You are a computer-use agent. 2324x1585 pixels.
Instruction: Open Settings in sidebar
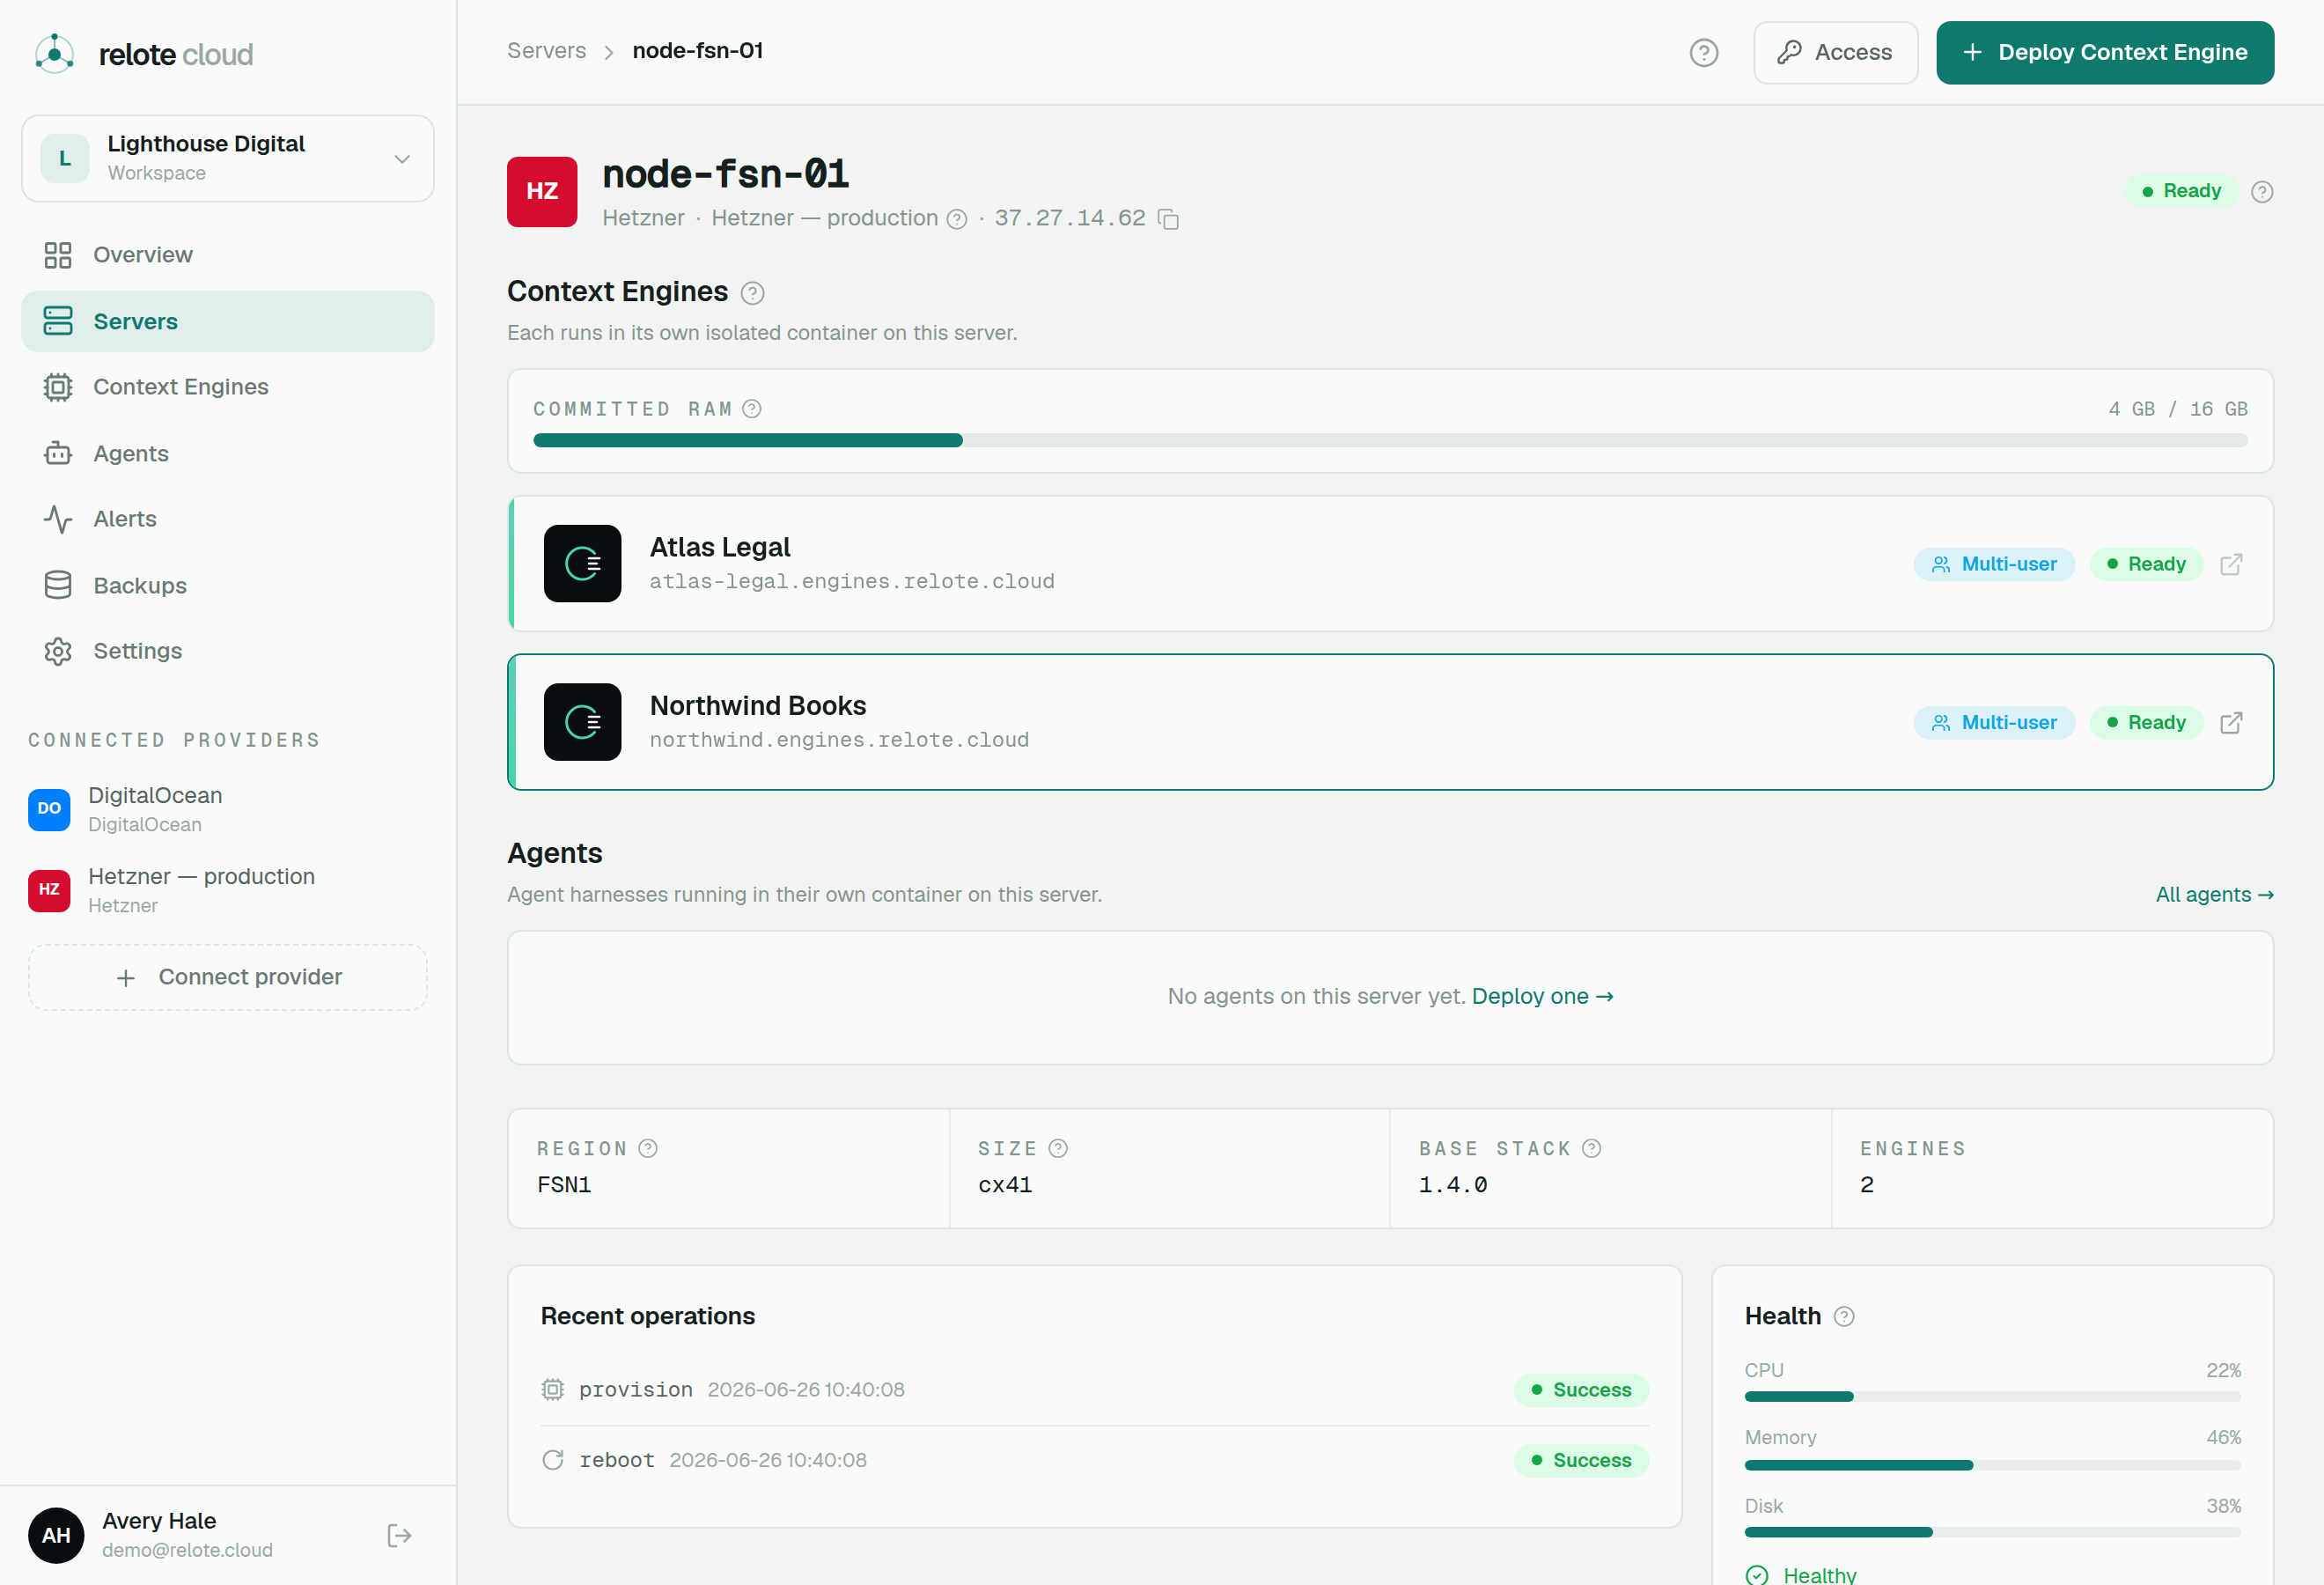[x=227, y=651]
